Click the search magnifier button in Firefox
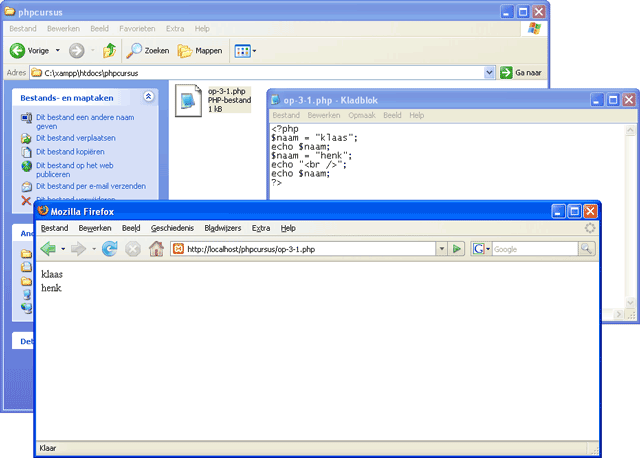The width and height of the screenshot is (640, 458). click(587, 249)
